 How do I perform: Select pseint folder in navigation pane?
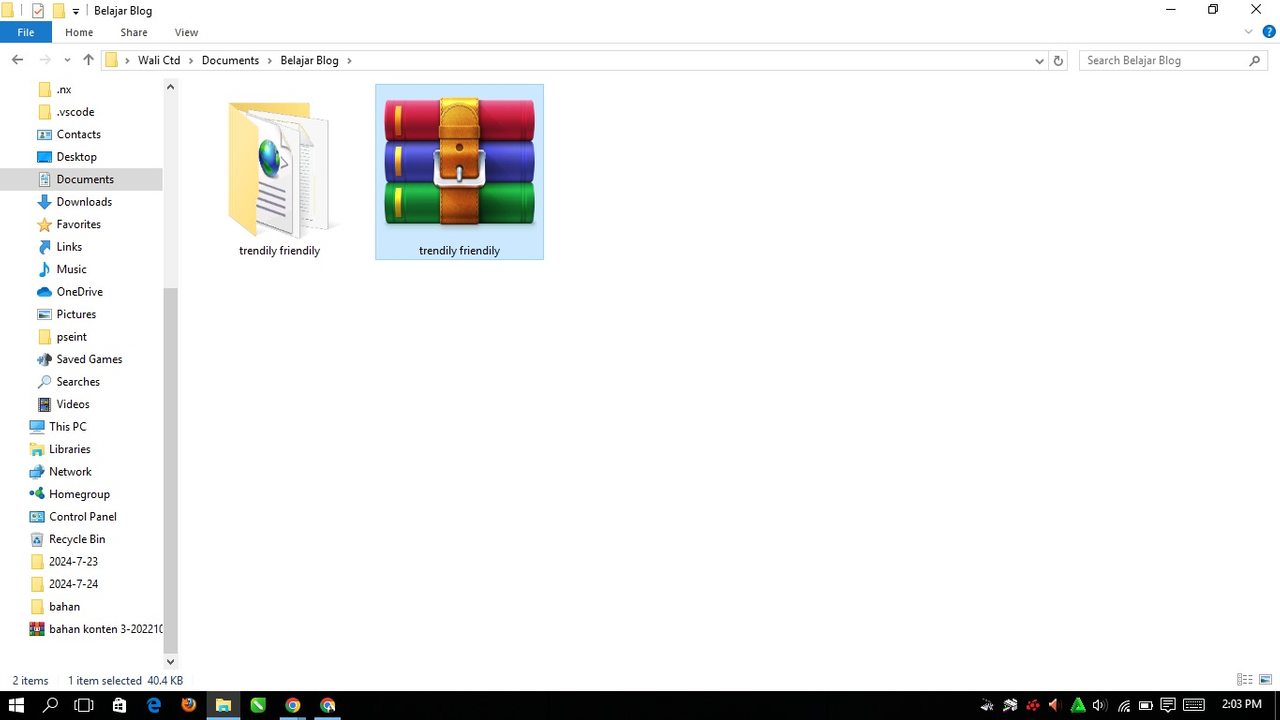click(x=71, y=337)
